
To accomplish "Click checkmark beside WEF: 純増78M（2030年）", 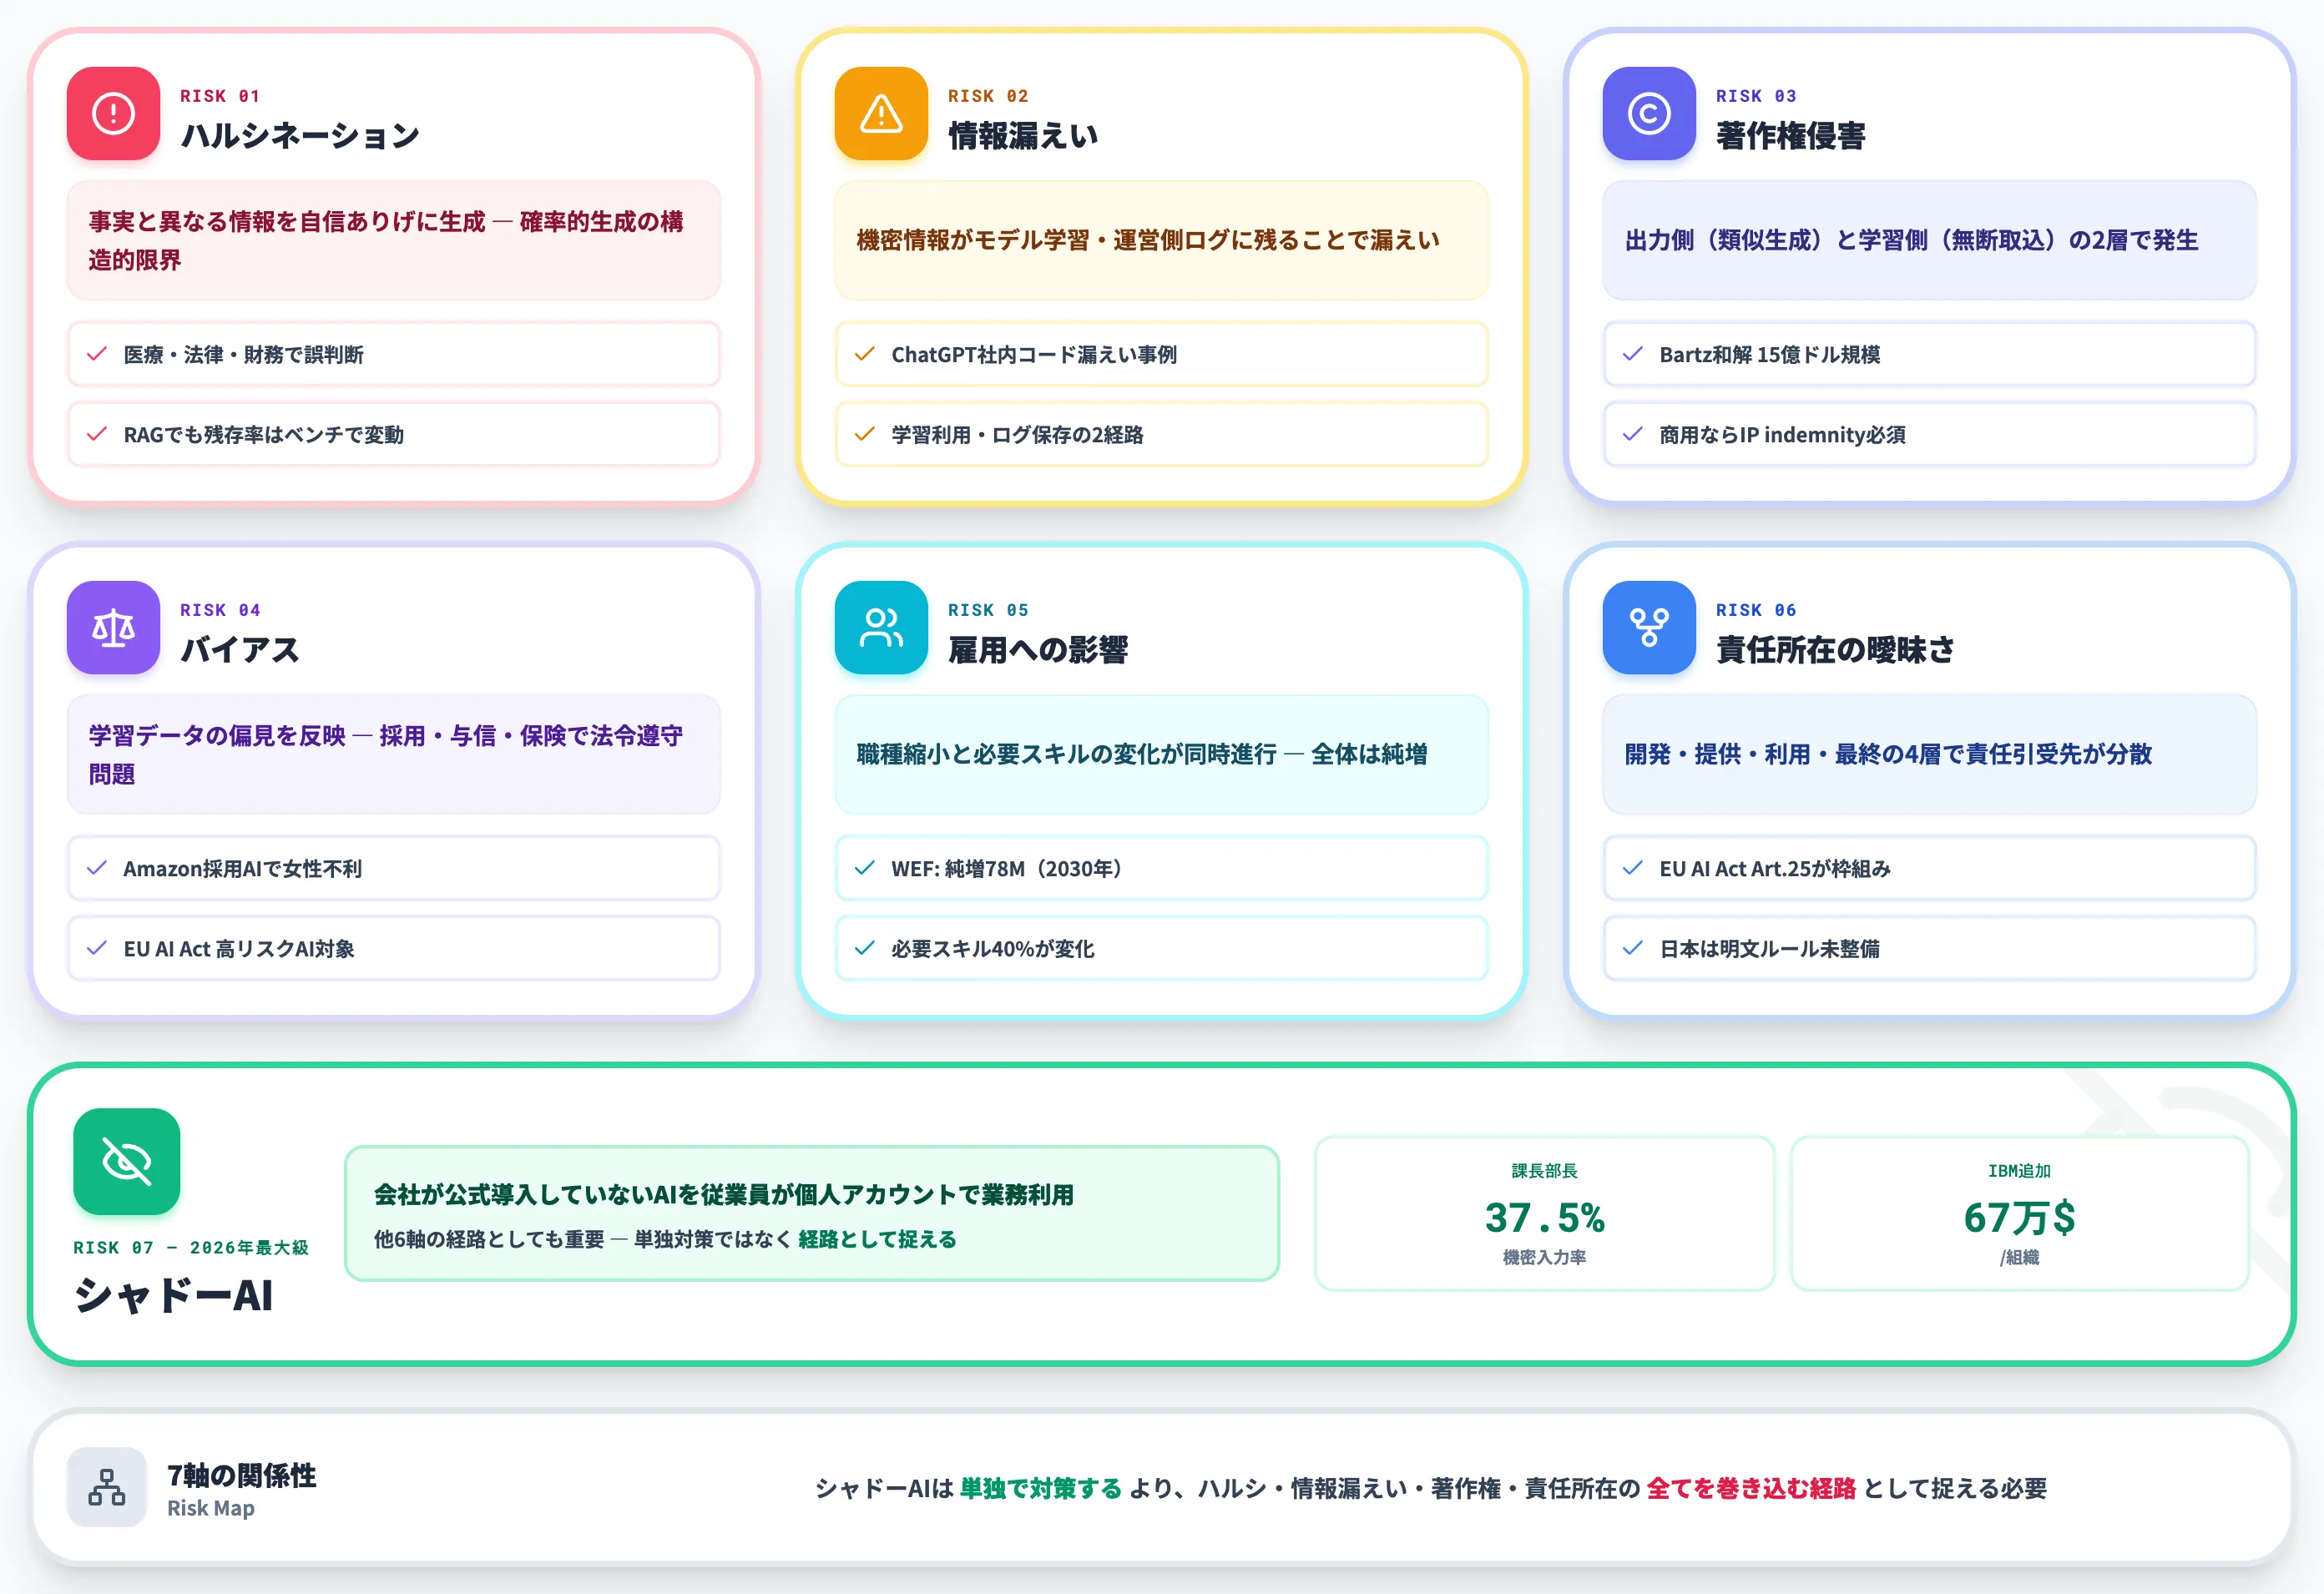I will click(x=865, y=868).
